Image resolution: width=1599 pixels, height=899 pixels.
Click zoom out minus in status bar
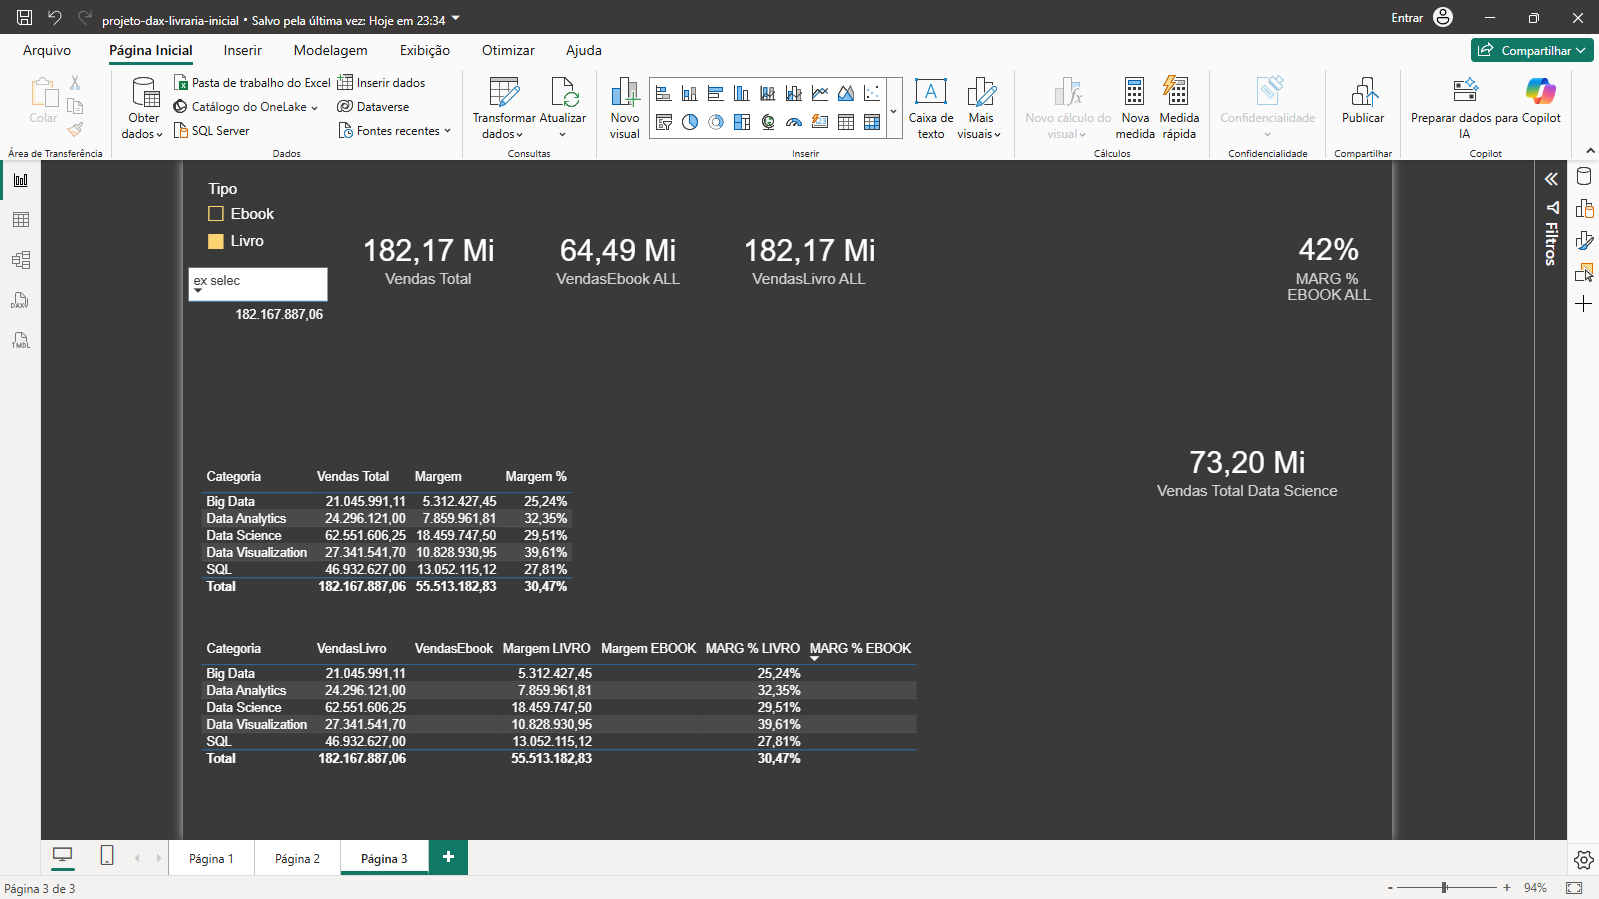click(1390, 888)
